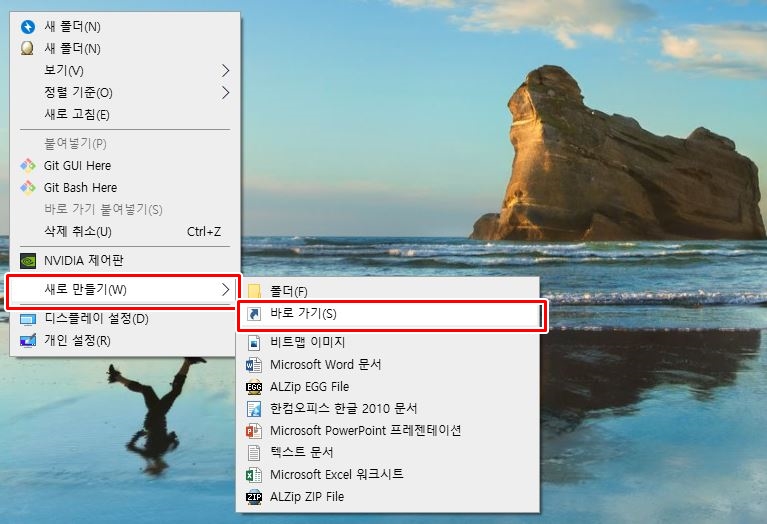This screenshot has height=524, width=767.
Task: Click the 디스플레이 설정 monitor icon
Action: click(28, 319)
